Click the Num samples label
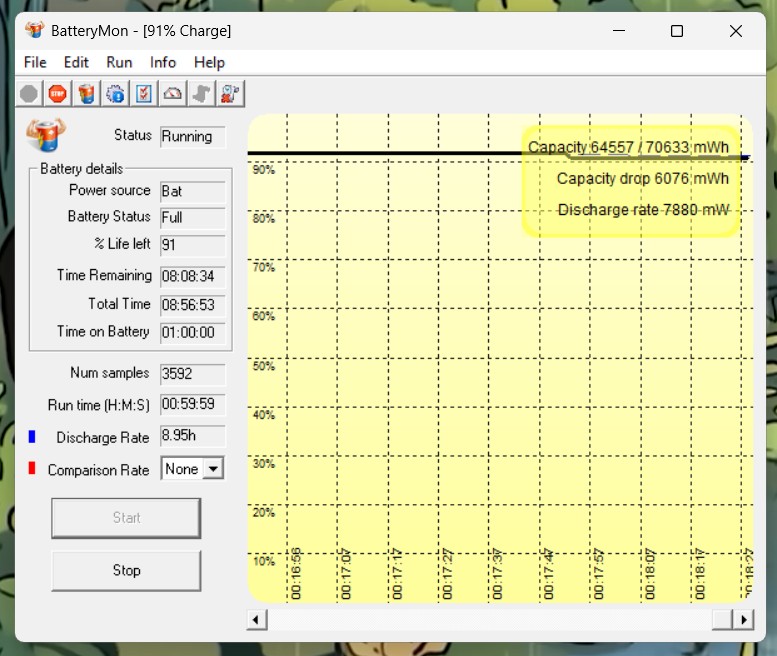This screenshot has width=777, height=656. (x=110, y=373)
